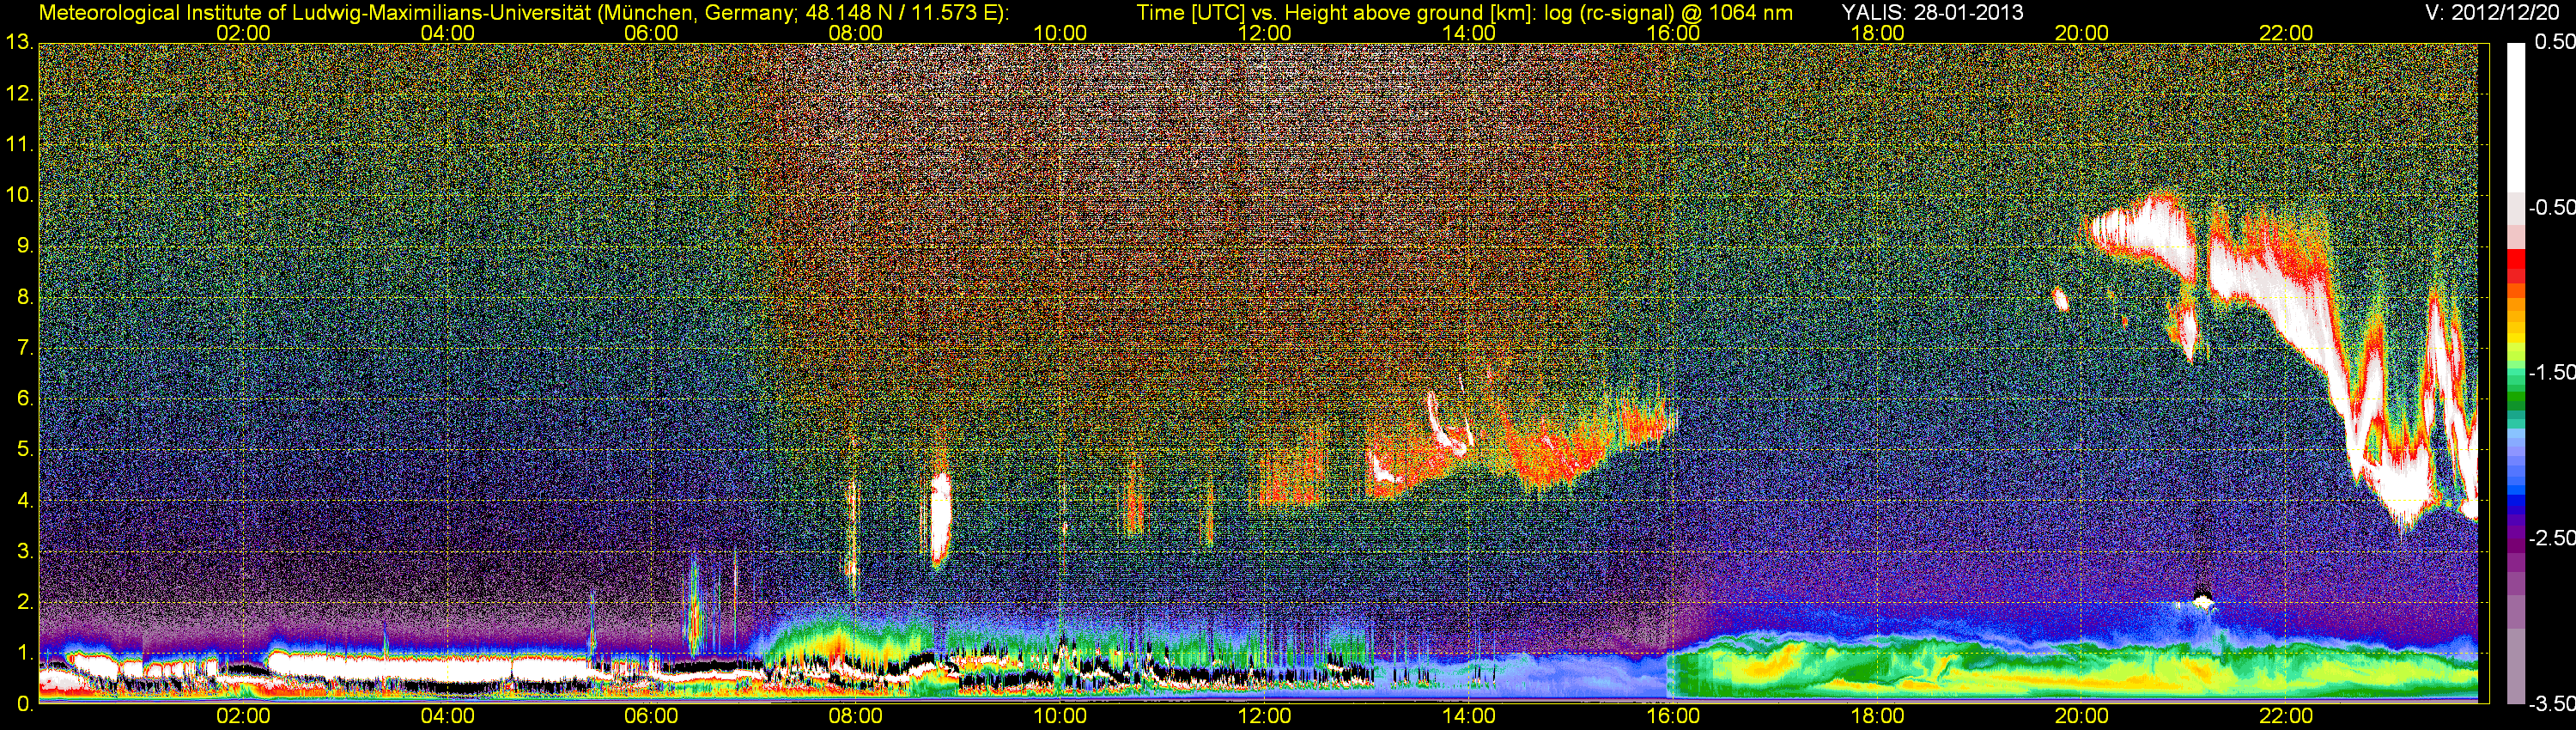The height and width of the screenshot is (730, 2576).
Task: Click '08:00' on the bottom time axis
Action: pyautogui.click(x=856, y=716)
